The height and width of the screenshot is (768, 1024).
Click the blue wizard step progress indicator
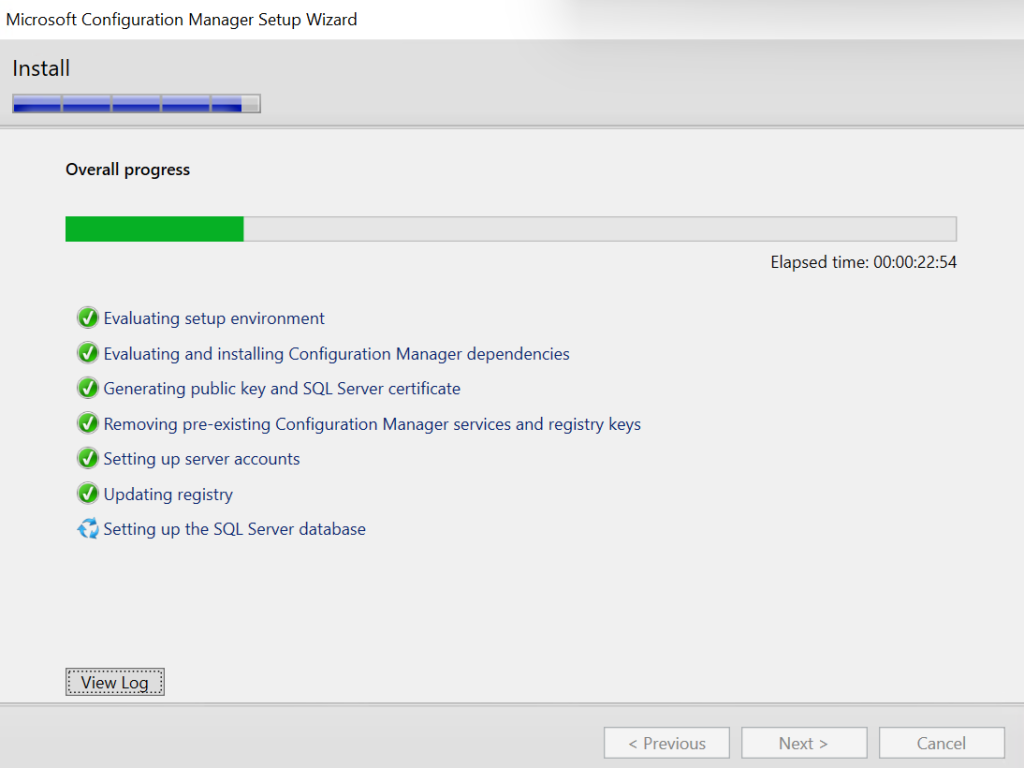tap(136, 103)
